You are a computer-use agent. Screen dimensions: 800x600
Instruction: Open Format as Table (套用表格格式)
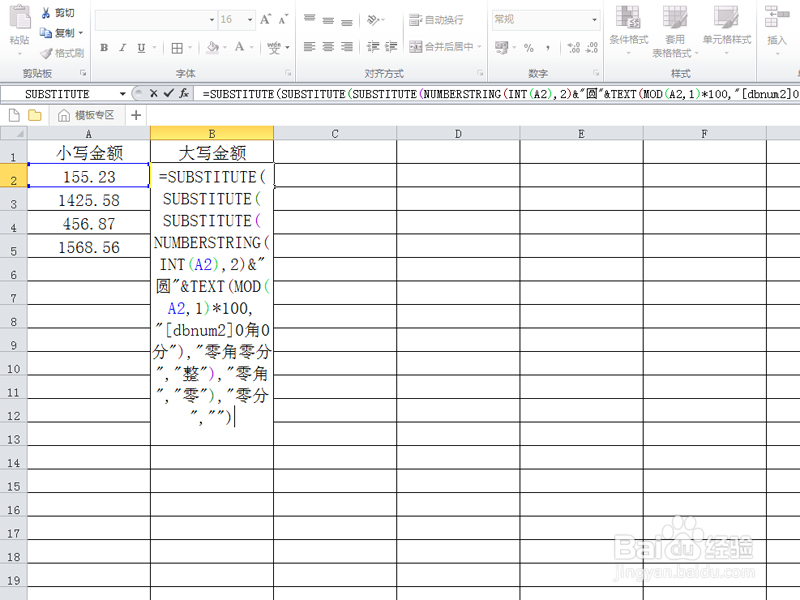click(x=674, y=31)
